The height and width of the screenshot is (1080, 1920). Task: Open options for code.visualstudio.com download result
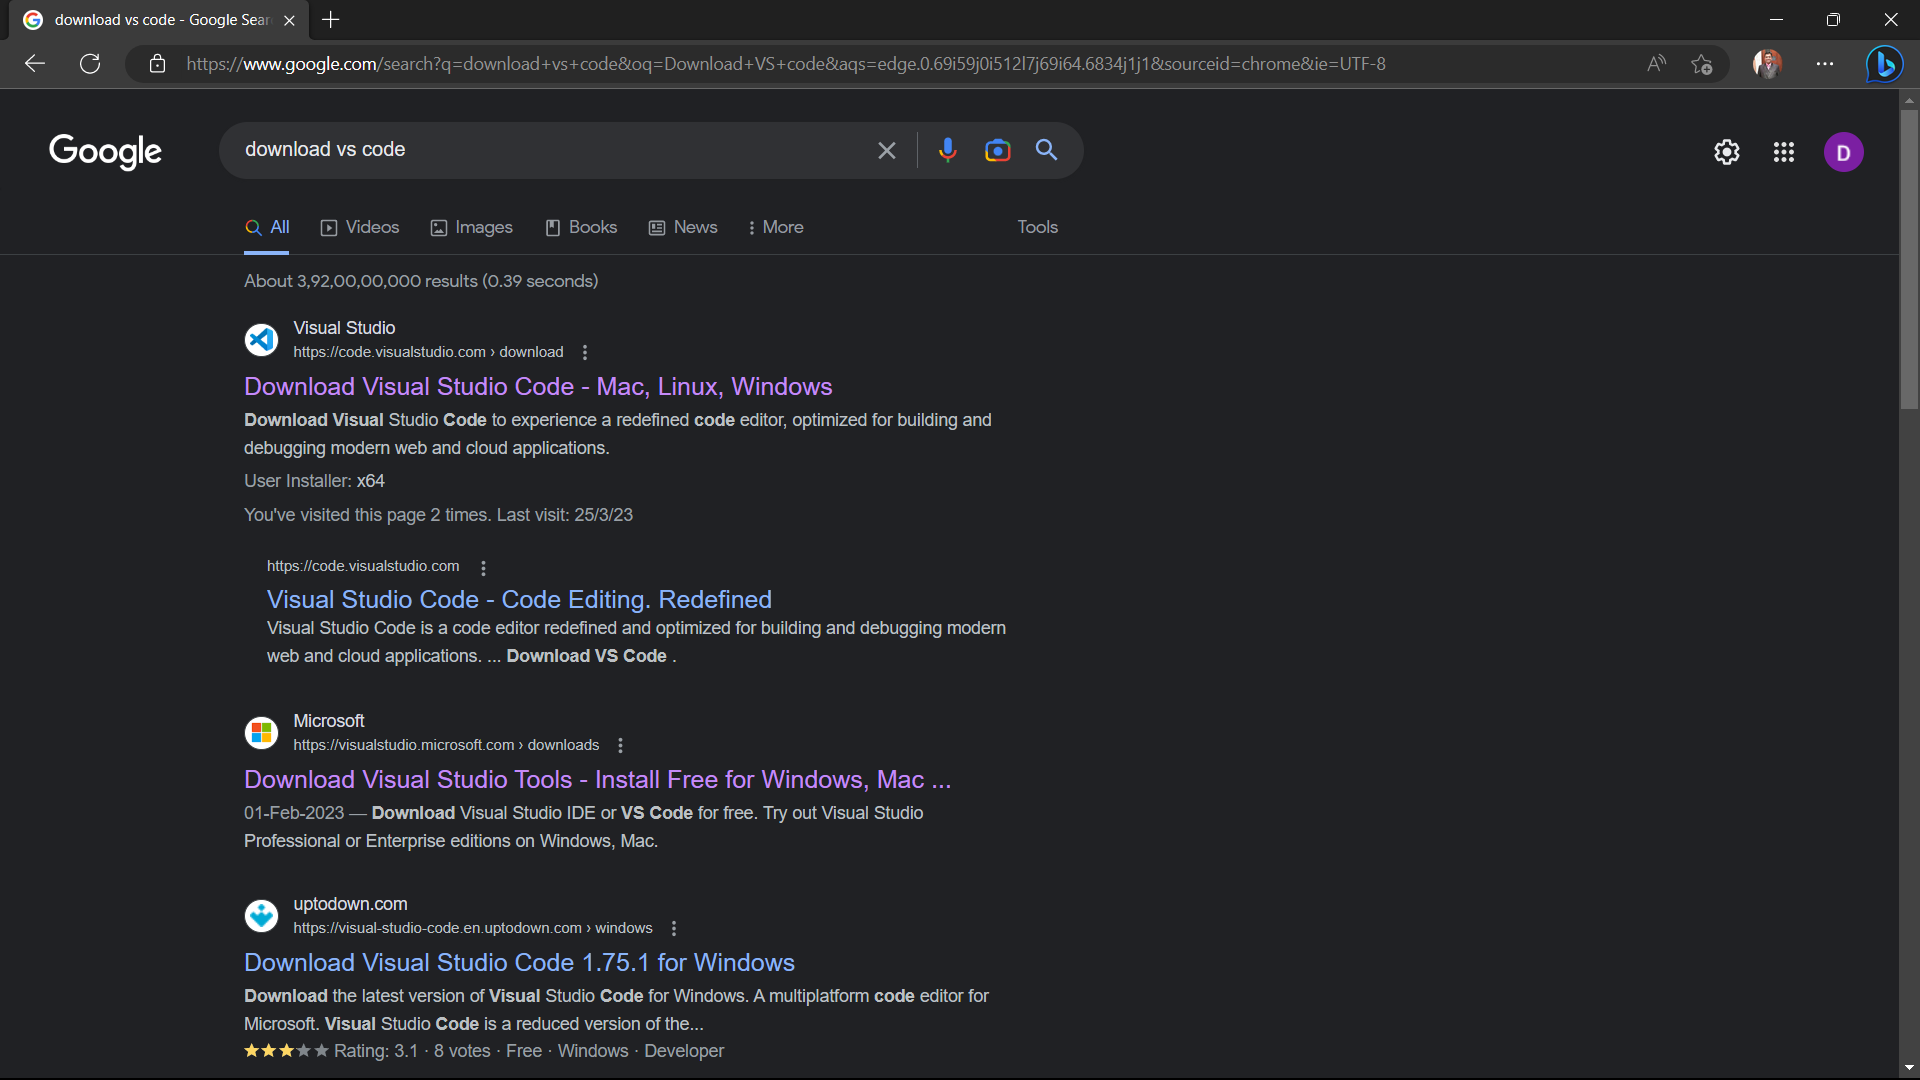point(585,352)
